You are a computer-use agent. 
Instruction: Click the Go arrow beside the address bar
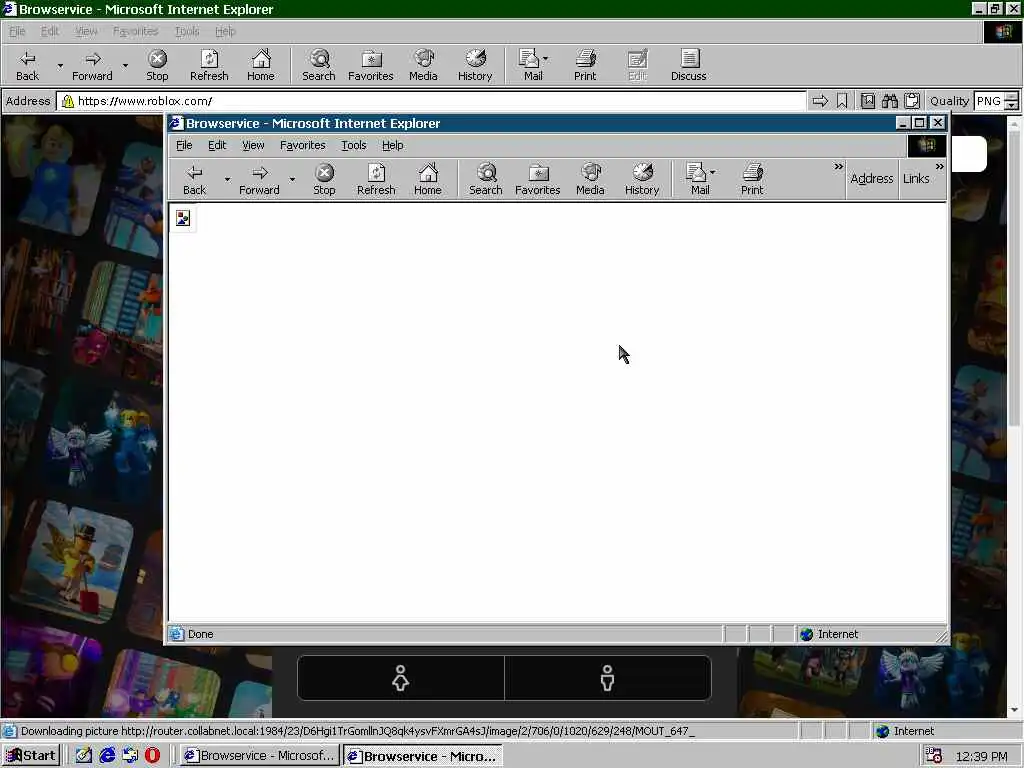coord(820,101)
